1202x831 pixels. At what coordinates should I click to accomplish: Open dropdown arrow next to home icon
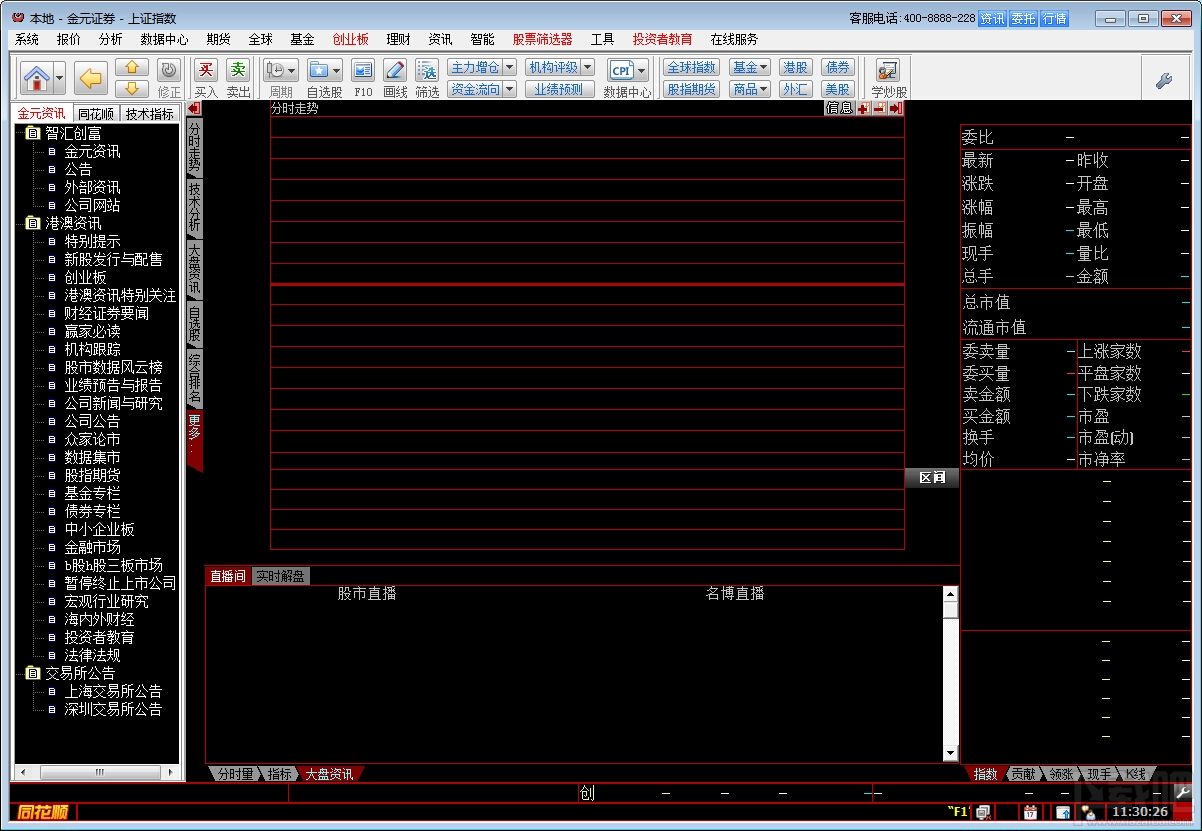point(60,77)
